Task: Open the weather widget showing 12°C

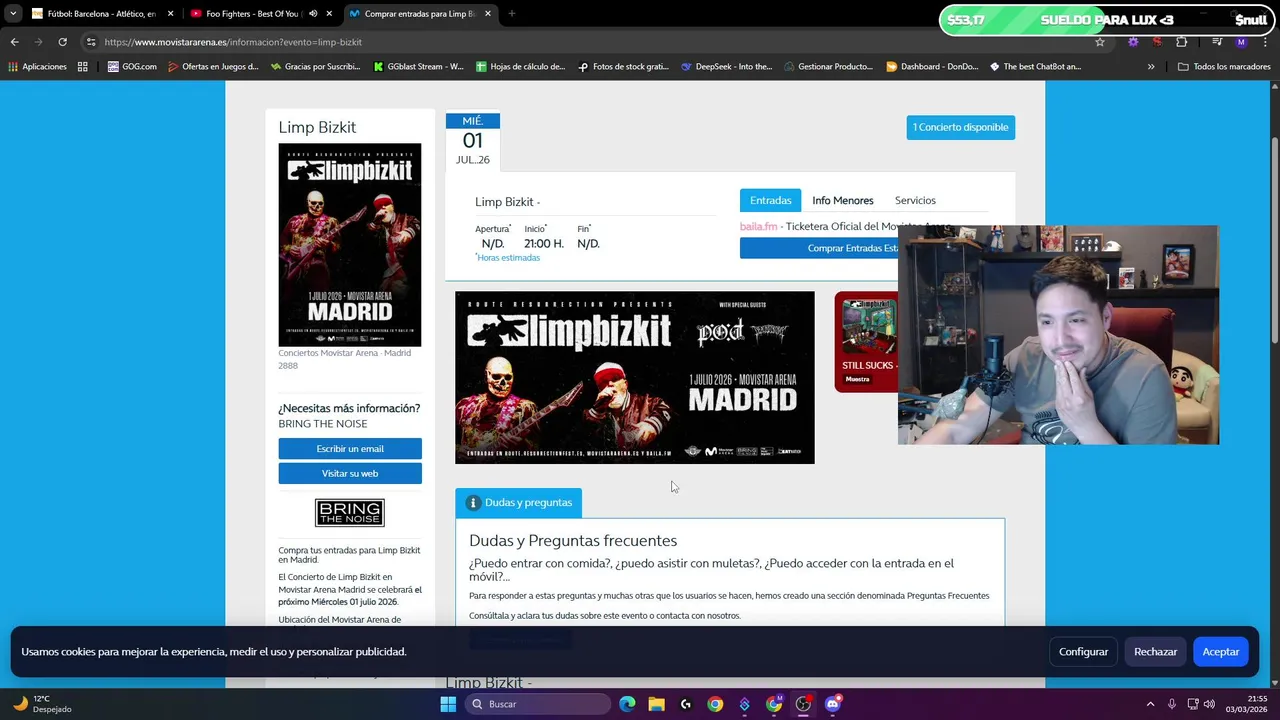Action: pos(42,704)
